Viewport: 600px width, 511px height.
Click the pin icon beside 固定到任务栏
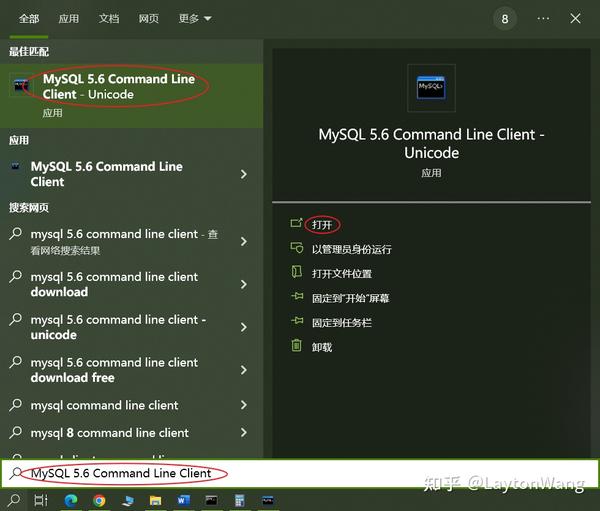[x=297, y=321]
